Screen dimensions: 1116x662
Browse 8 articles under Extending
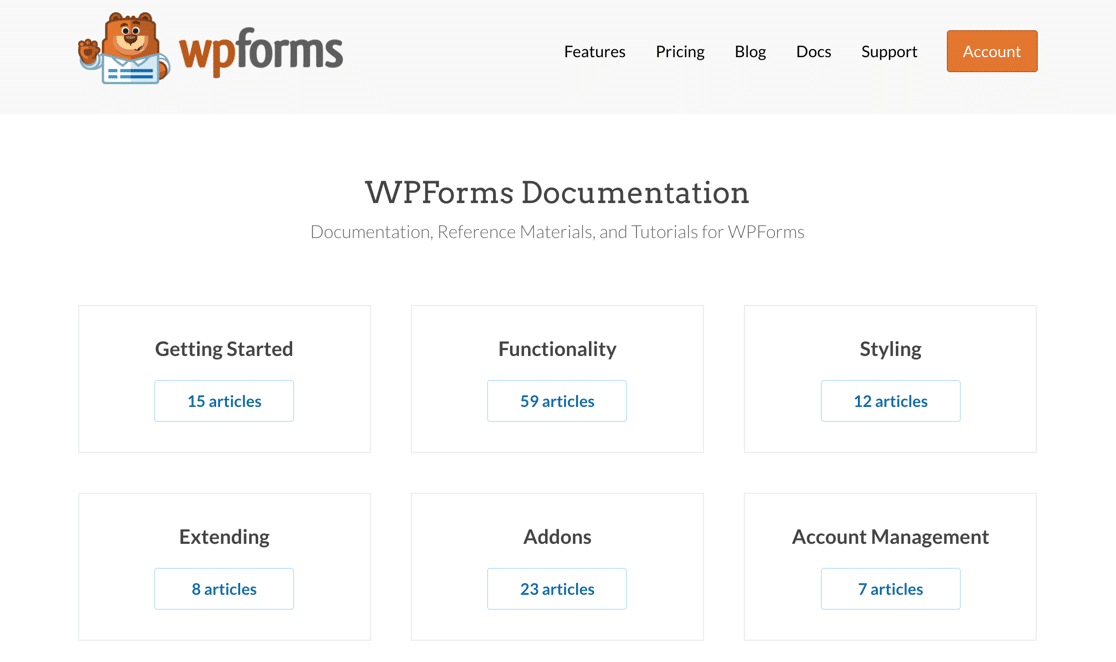point(224,589)
